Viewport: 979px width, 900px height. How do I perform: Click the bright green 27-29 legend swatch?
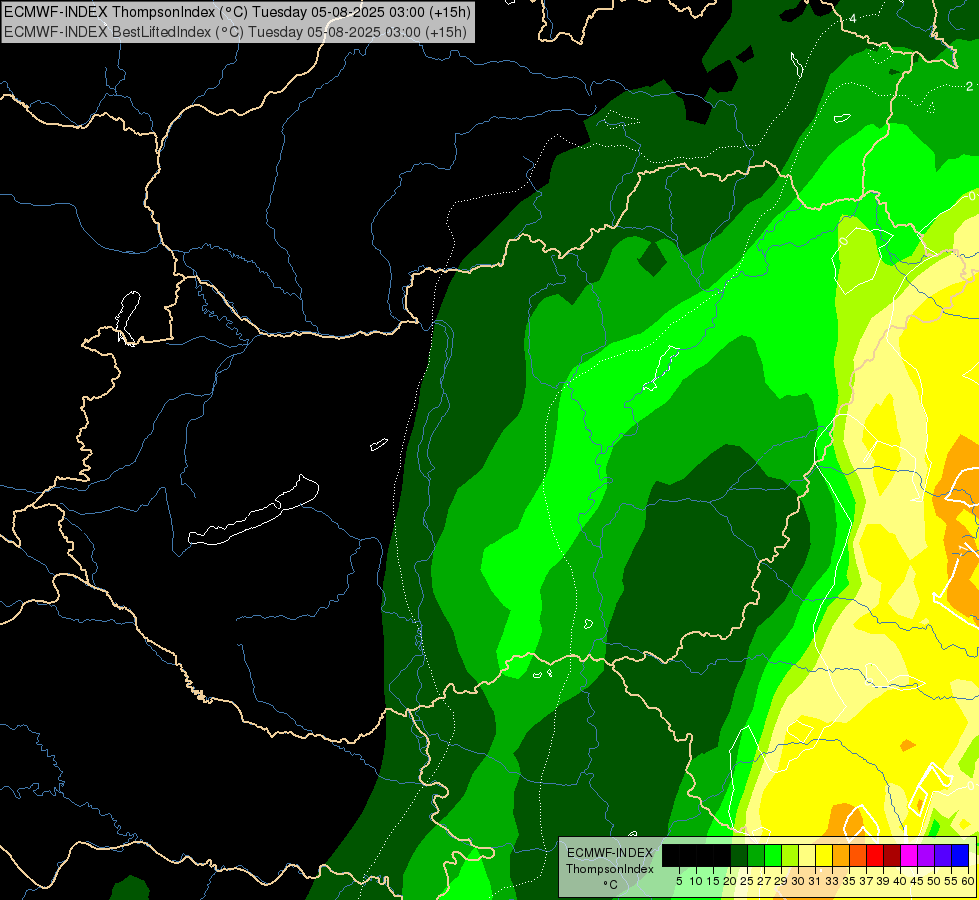point(773,855)
